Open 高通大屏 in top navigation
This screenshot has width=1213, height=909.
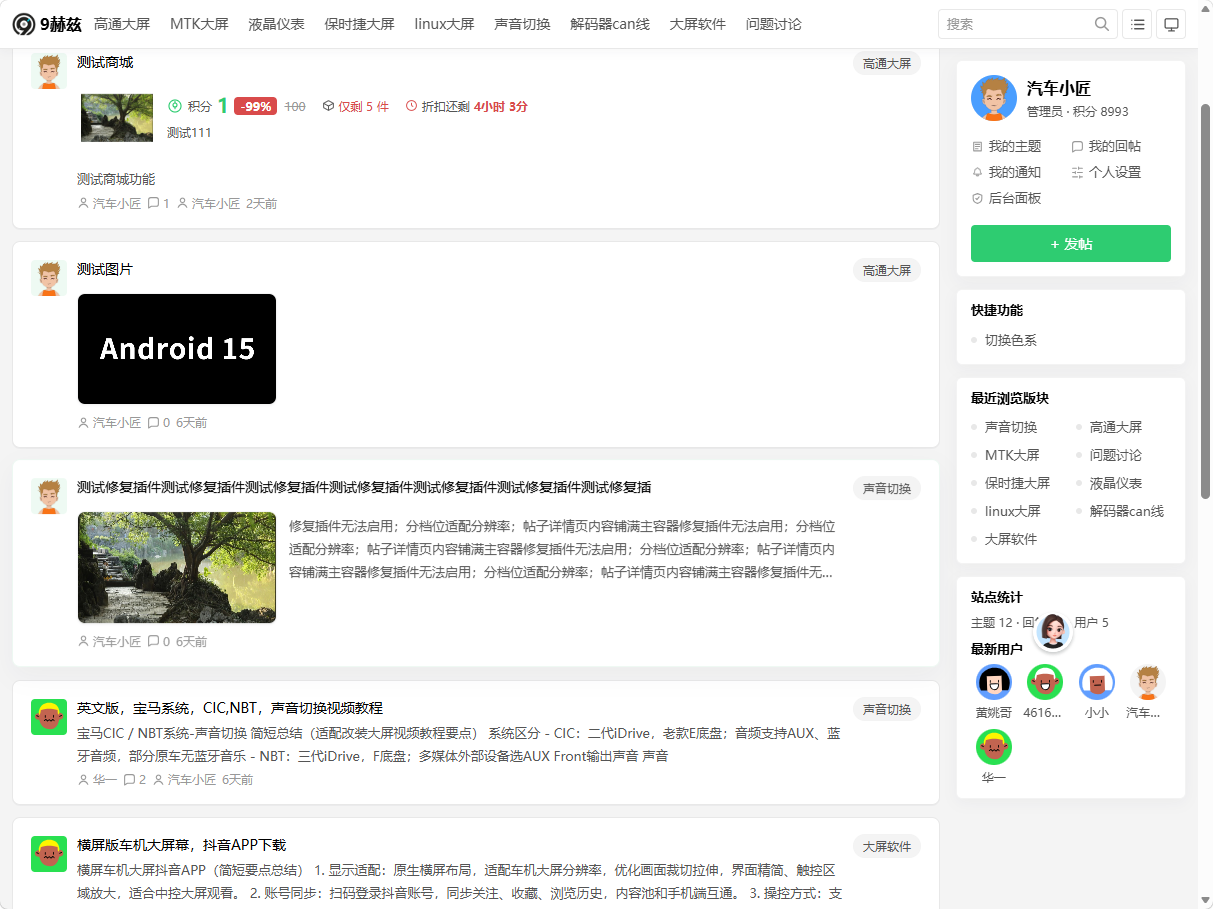[122, 24]
